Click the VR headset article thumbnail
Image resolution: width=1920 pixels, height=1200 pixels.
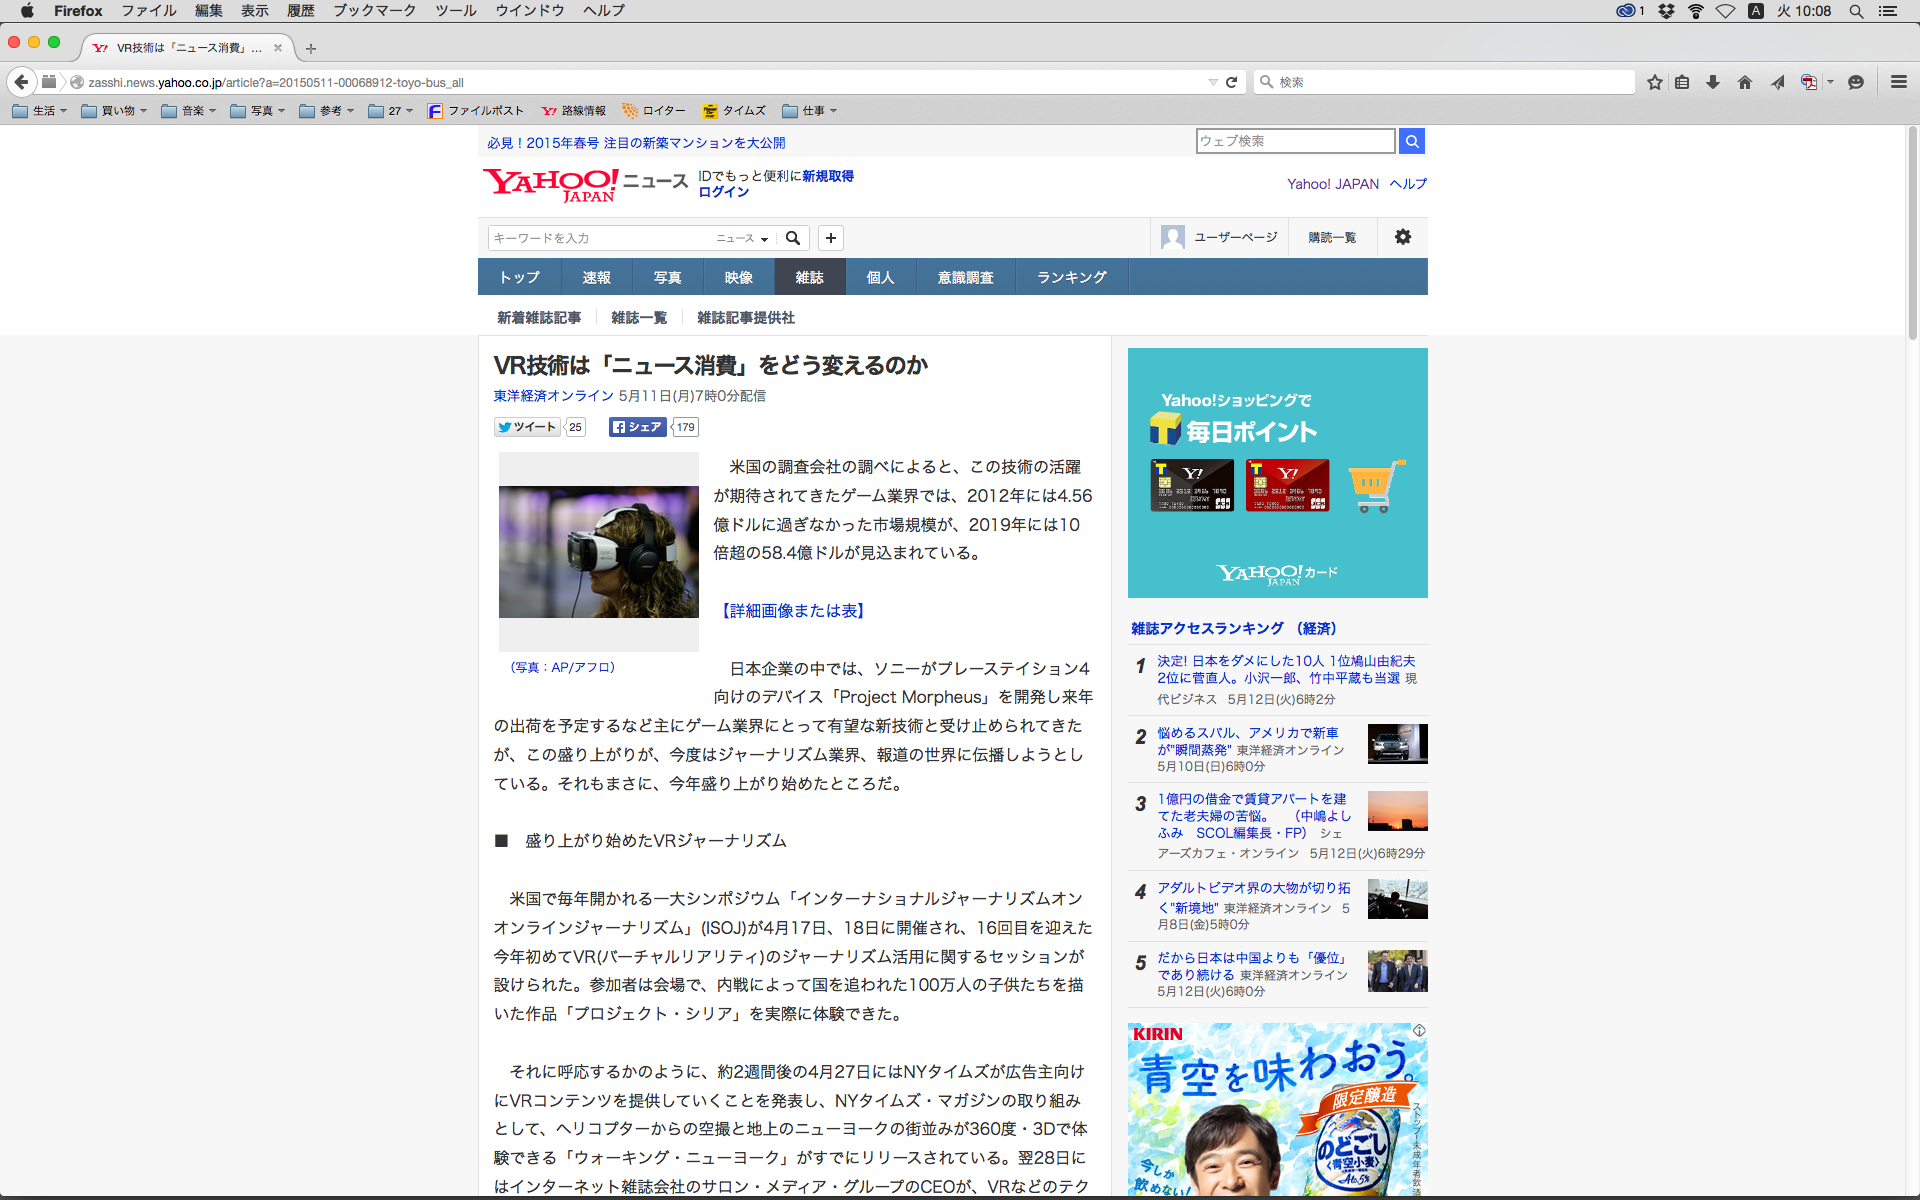coord(598,551)
